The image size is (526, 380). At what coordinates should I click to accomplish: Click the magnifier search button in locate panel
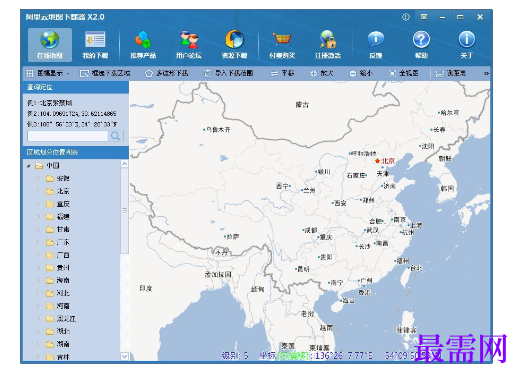point(115,136)
